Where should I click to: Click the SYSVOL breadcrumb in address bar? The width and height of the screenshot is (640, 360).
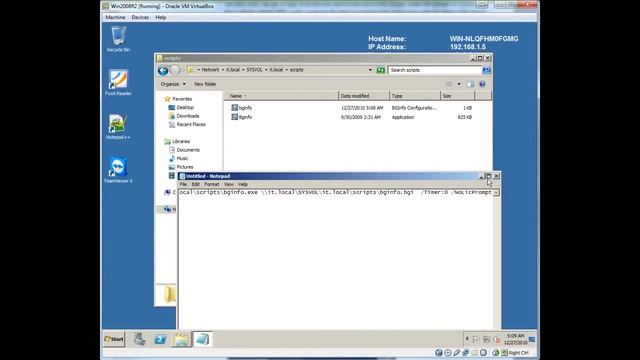tap(254, 70)
